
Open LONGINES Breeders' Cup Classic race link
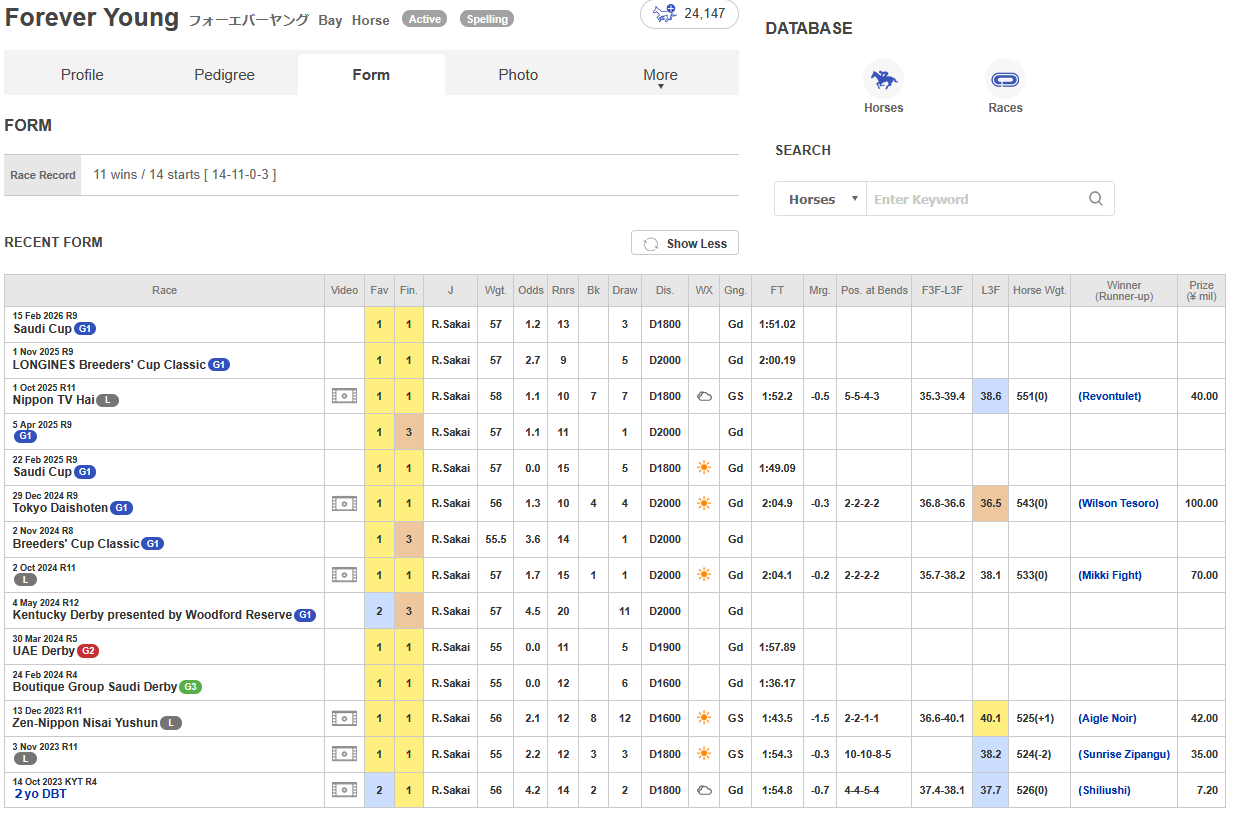(x=109, y=365)
